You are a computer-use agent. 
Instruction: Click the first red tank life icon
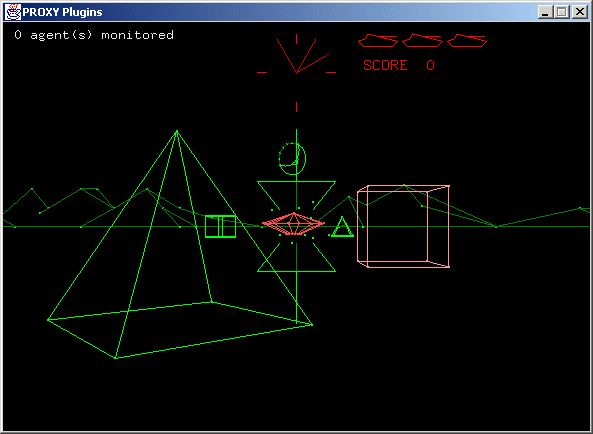click(378, 40)
